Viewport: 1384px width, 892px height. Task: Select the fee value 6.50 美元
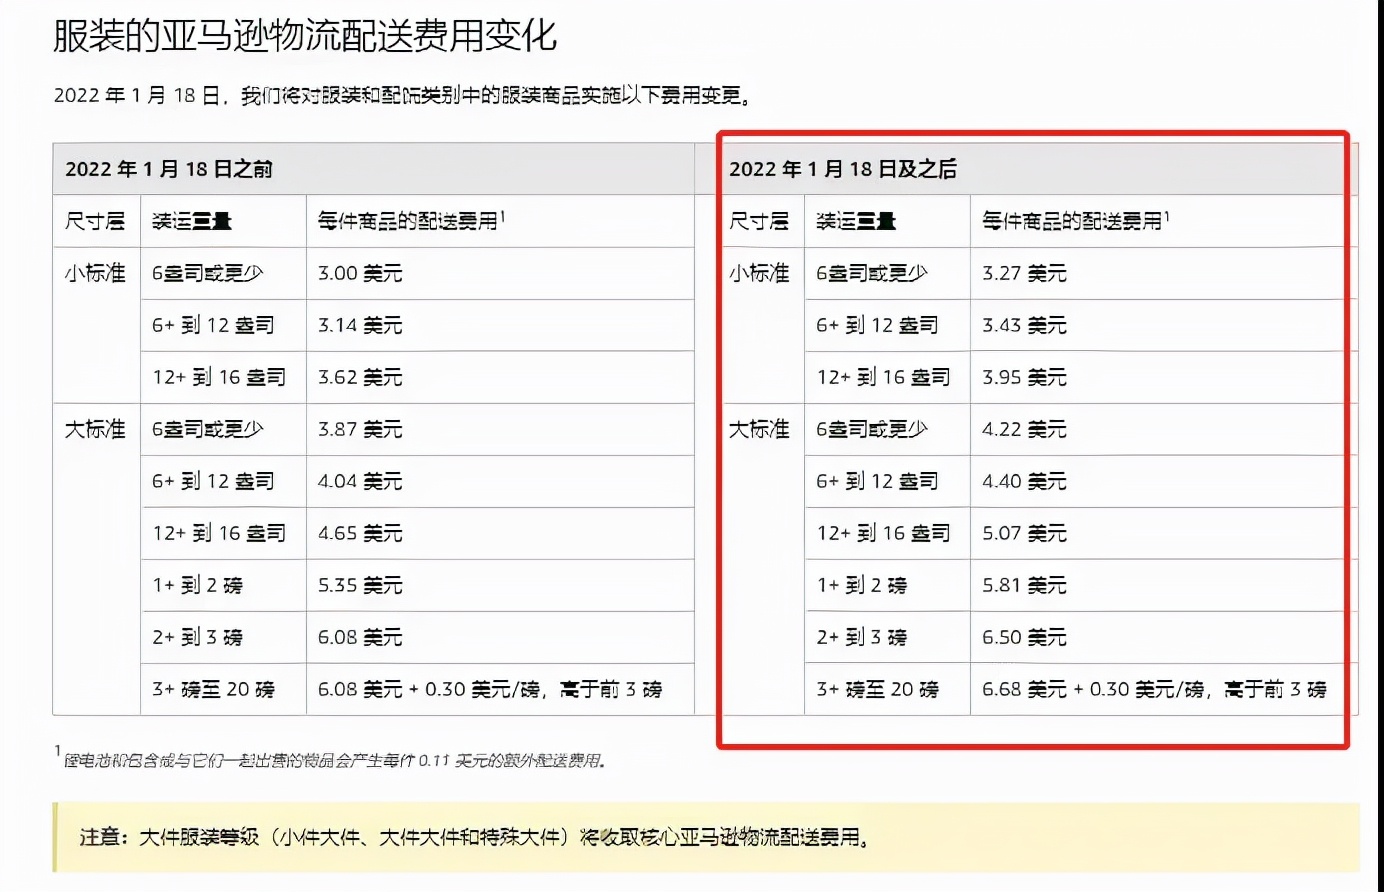pyautogui.click(x=1024, y=637)
